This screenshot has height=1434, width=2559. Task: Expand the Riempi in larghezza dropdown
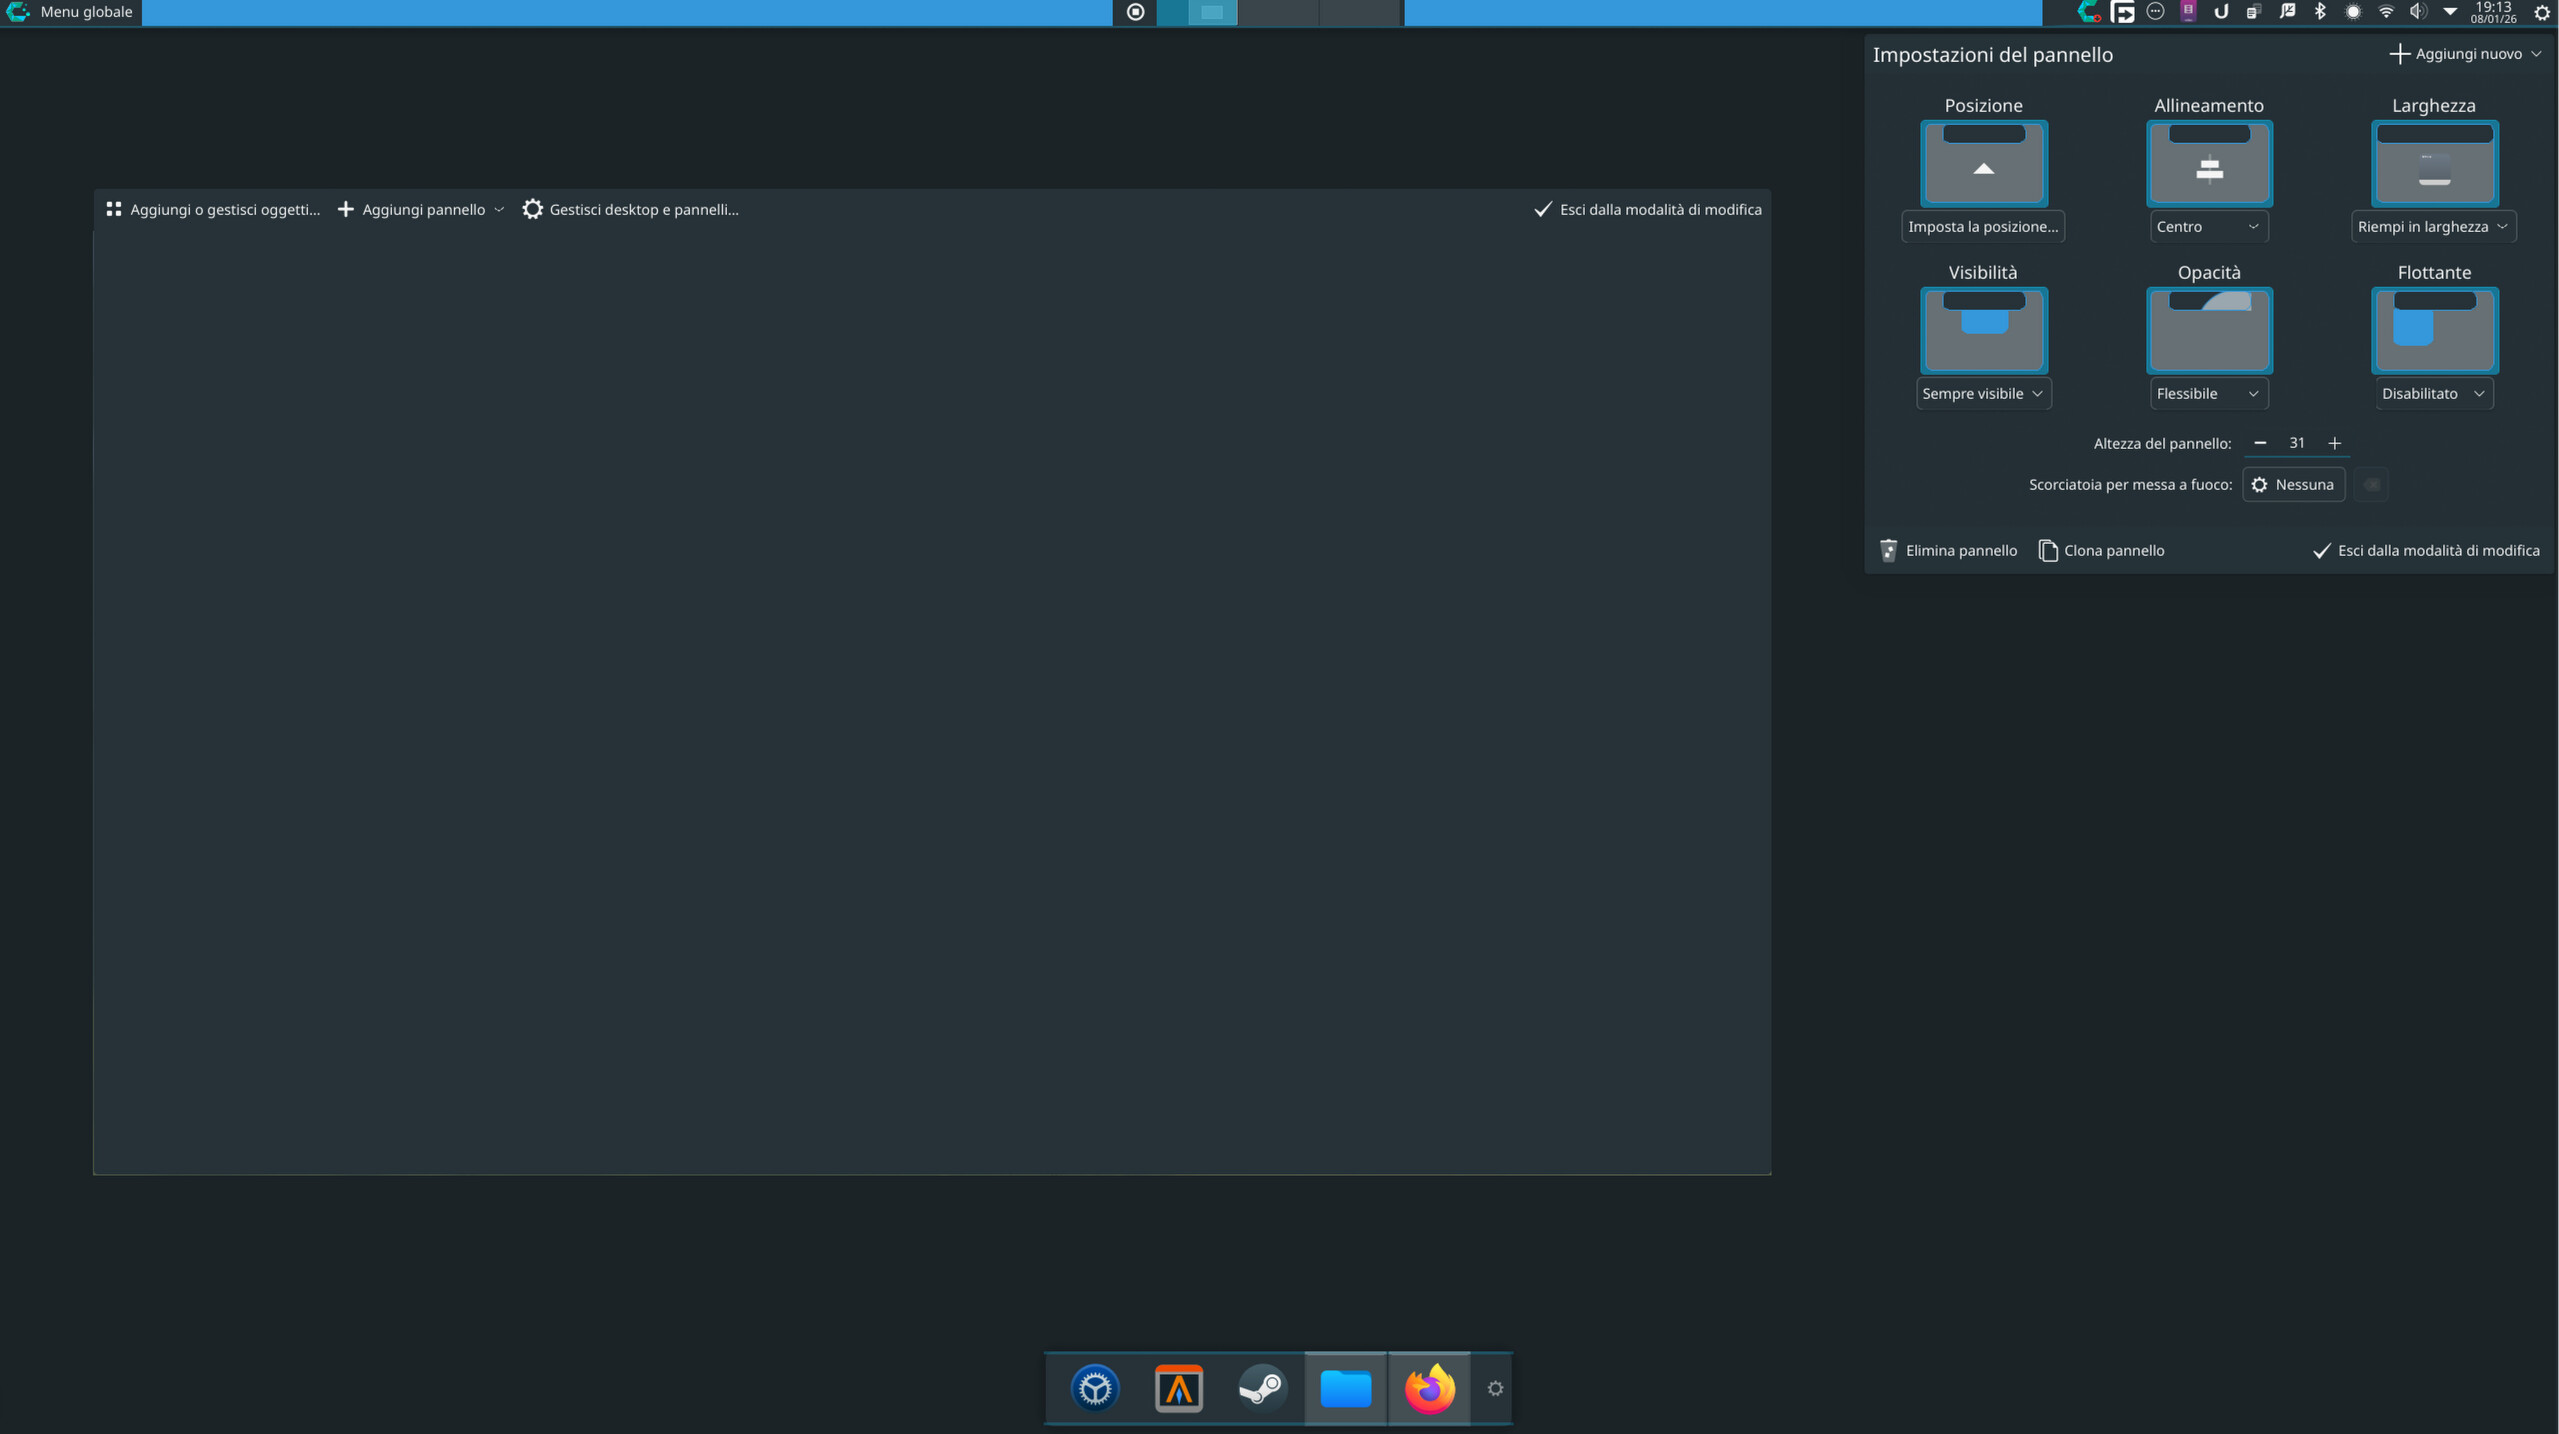2432,226
